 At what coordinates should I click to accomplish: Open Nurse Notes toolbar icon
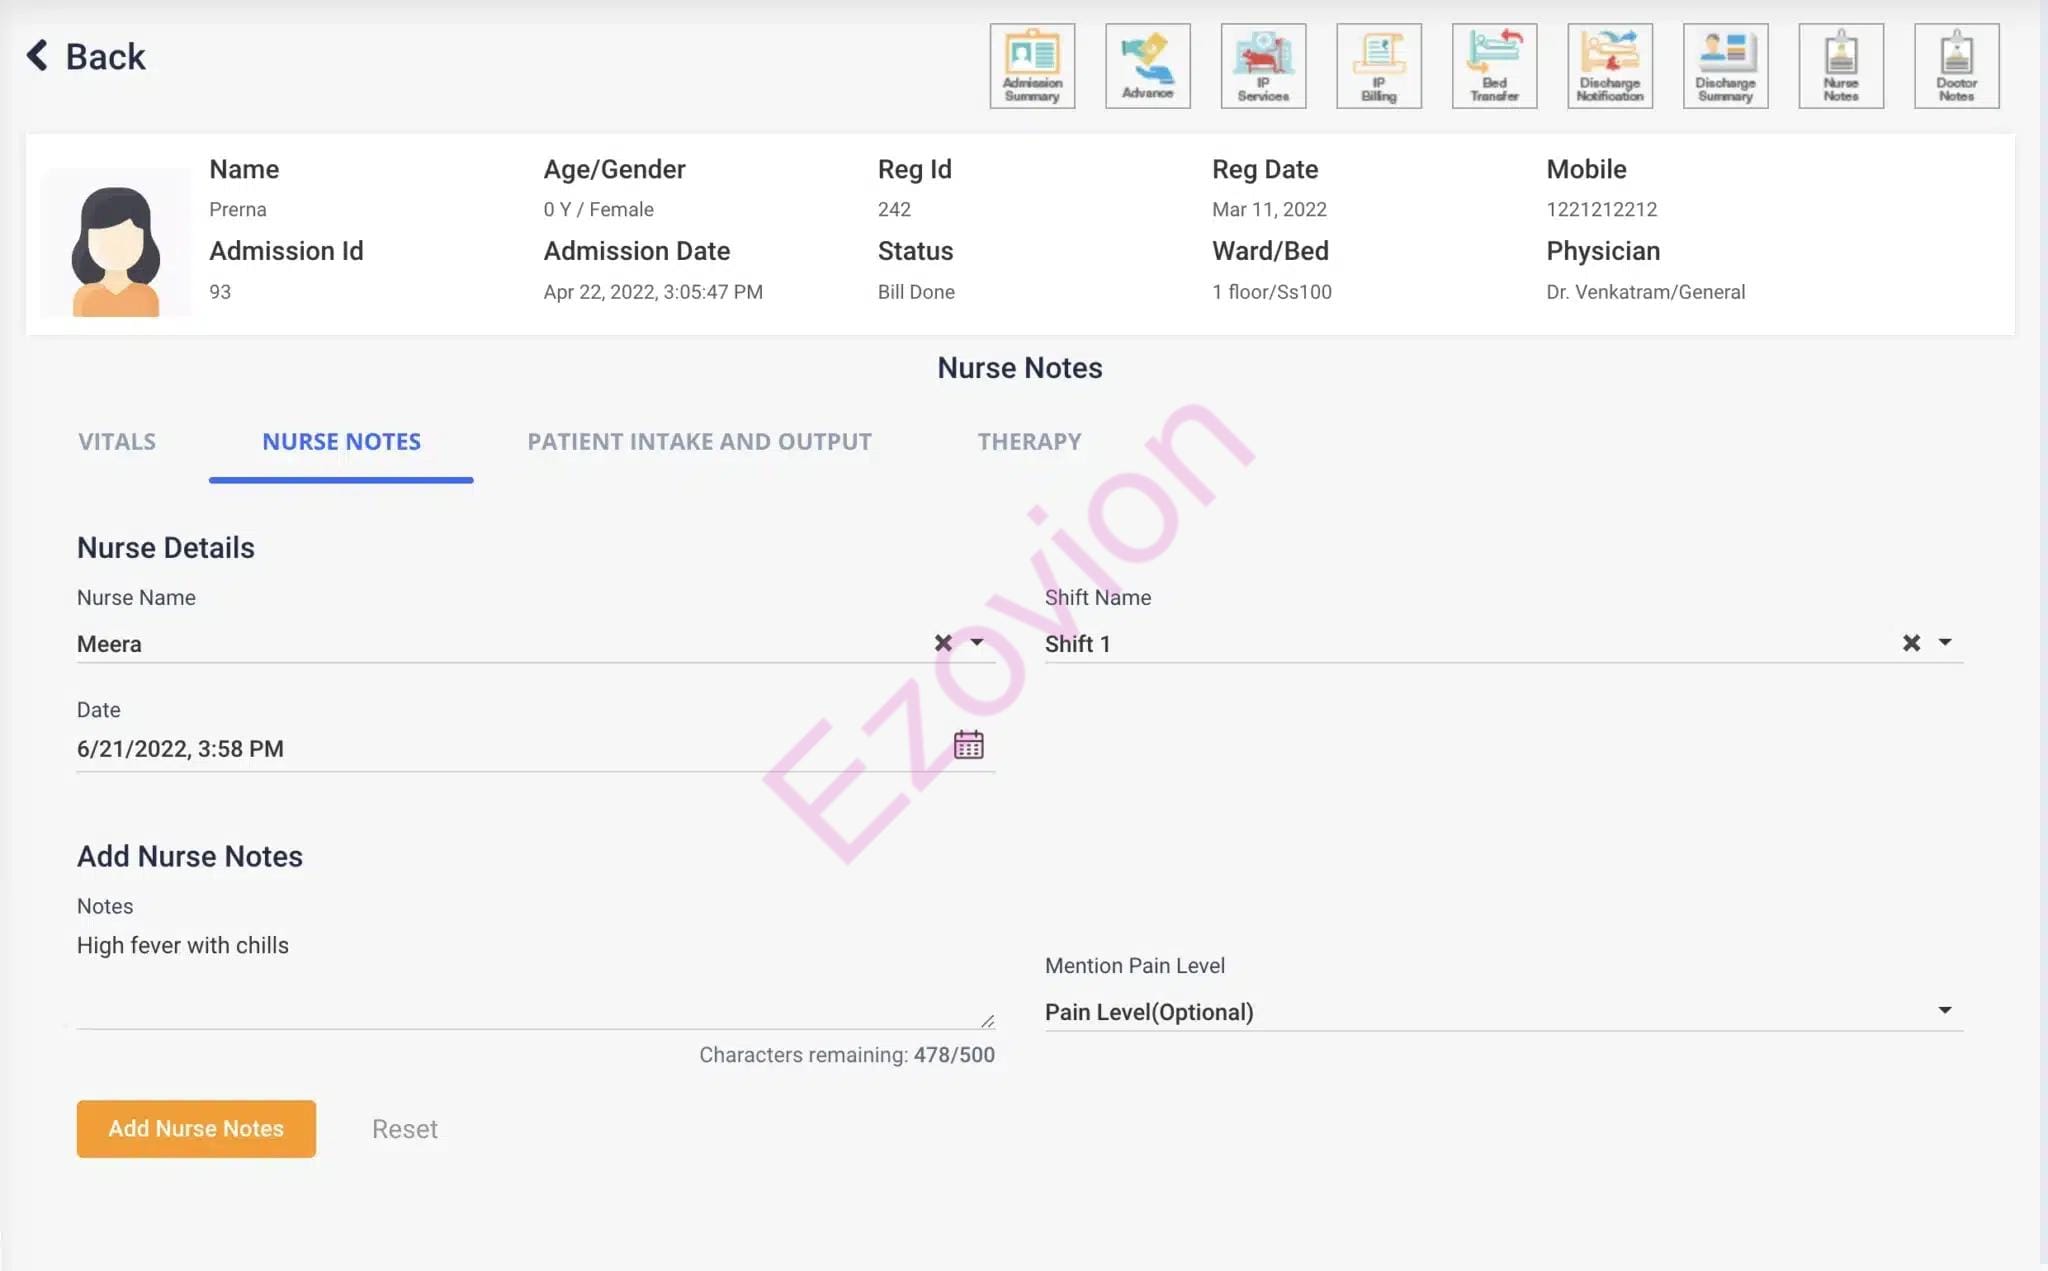1840,66
